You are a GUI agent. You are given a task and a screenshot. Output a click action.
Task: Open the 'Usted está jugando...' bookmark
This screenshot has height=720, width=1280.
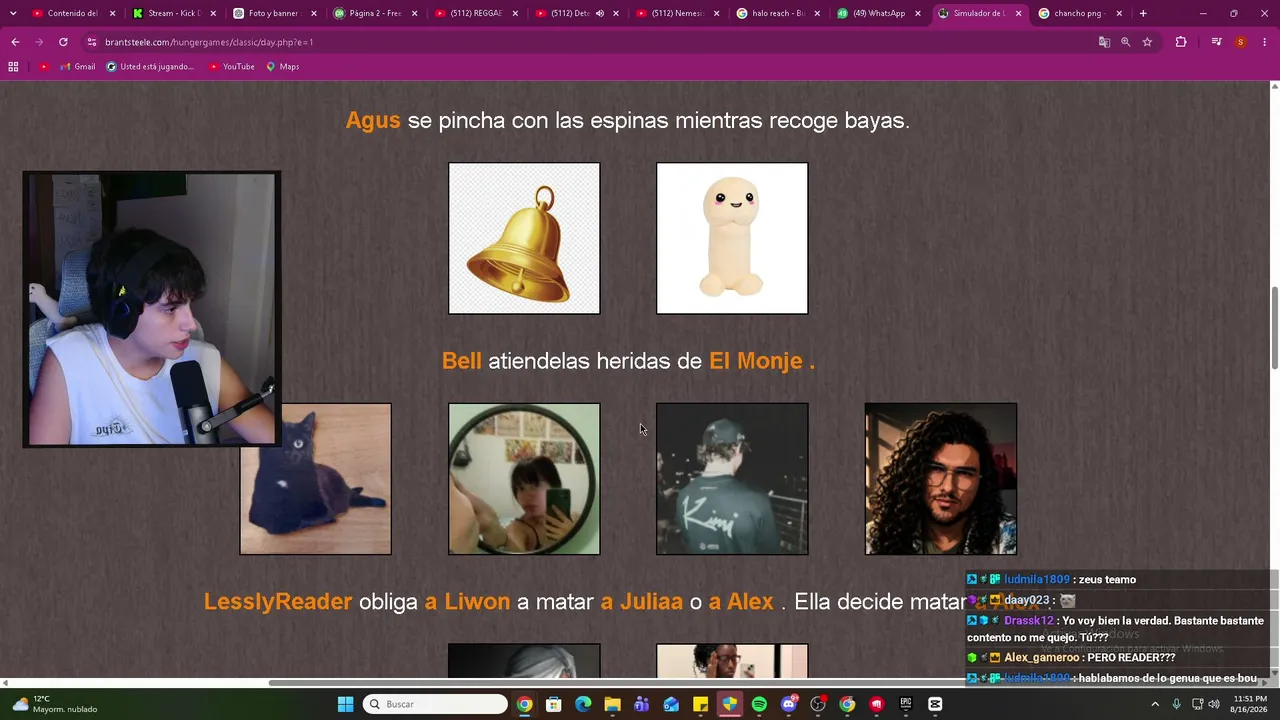point(150,67)
